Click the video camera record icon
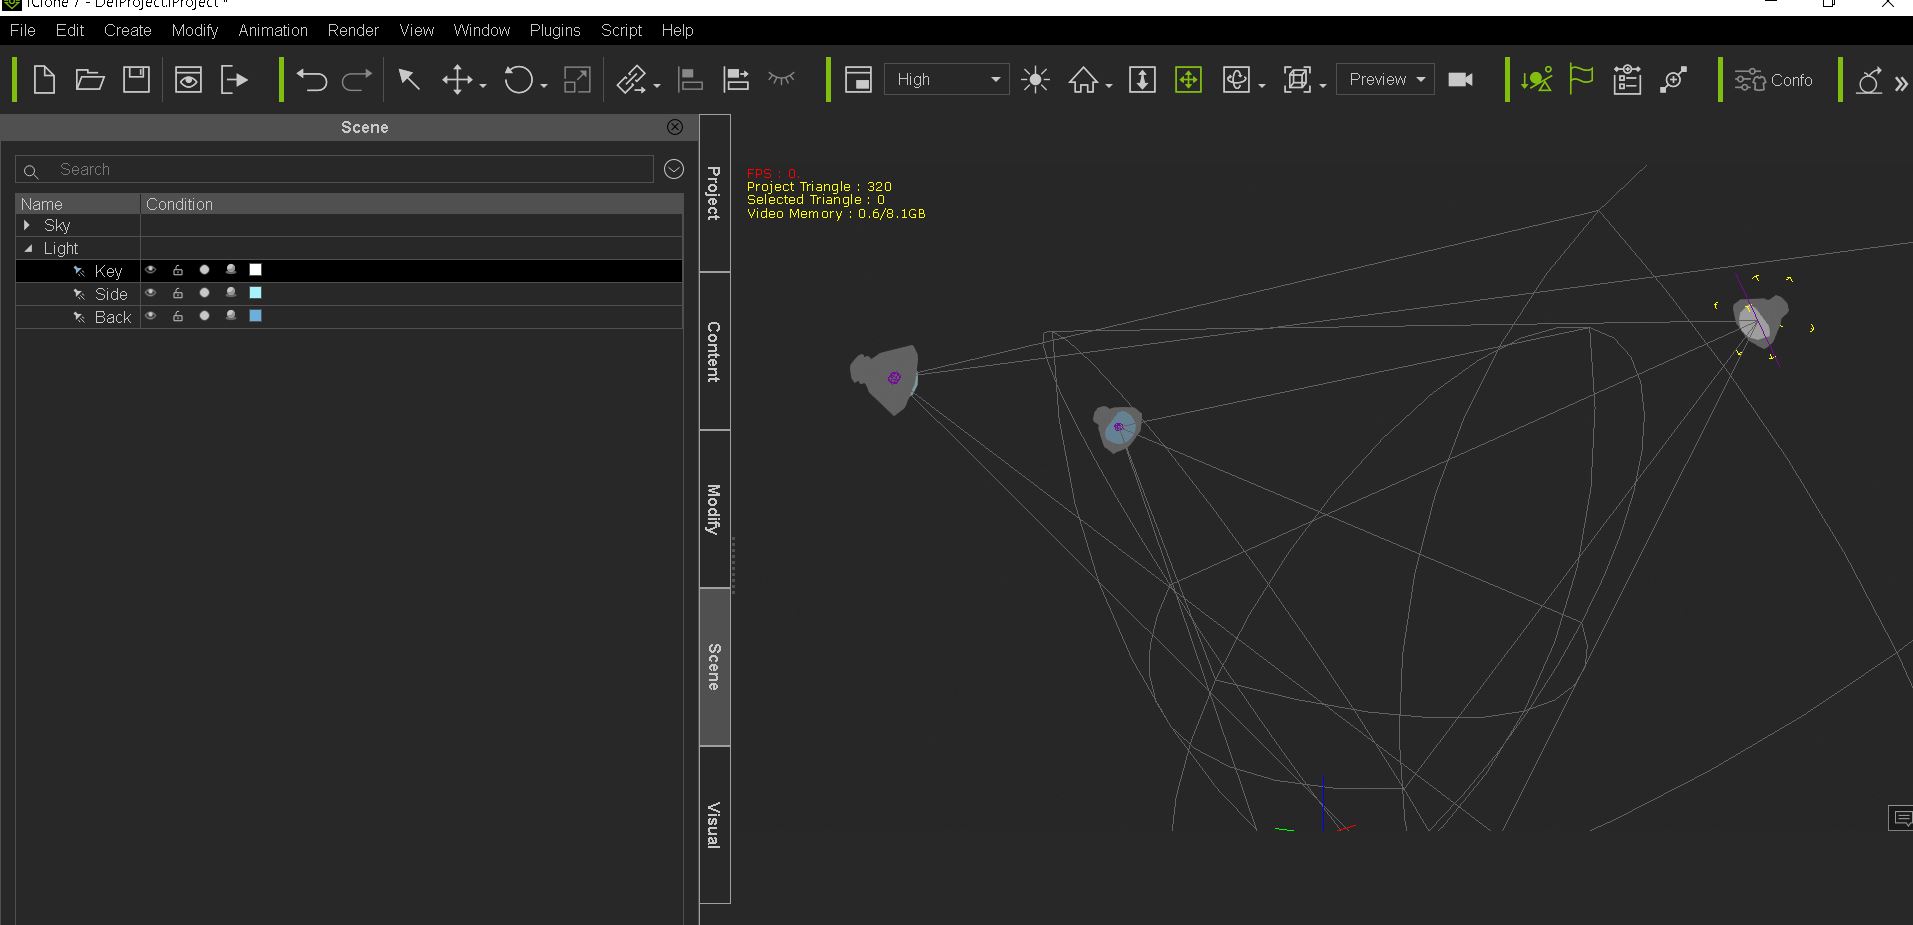The height and width of the screenshot is (925, 1913). (x=1460, y=79)
